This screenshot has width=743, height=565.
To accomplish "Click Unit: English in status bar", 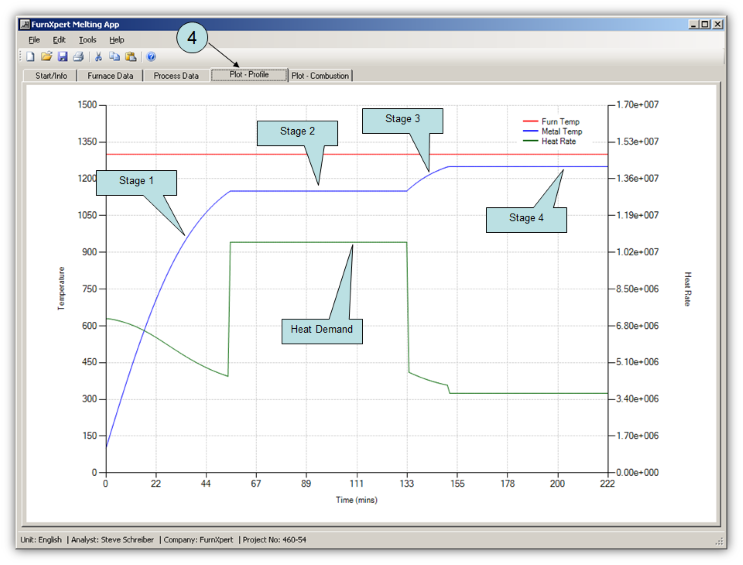I will 41,539.
